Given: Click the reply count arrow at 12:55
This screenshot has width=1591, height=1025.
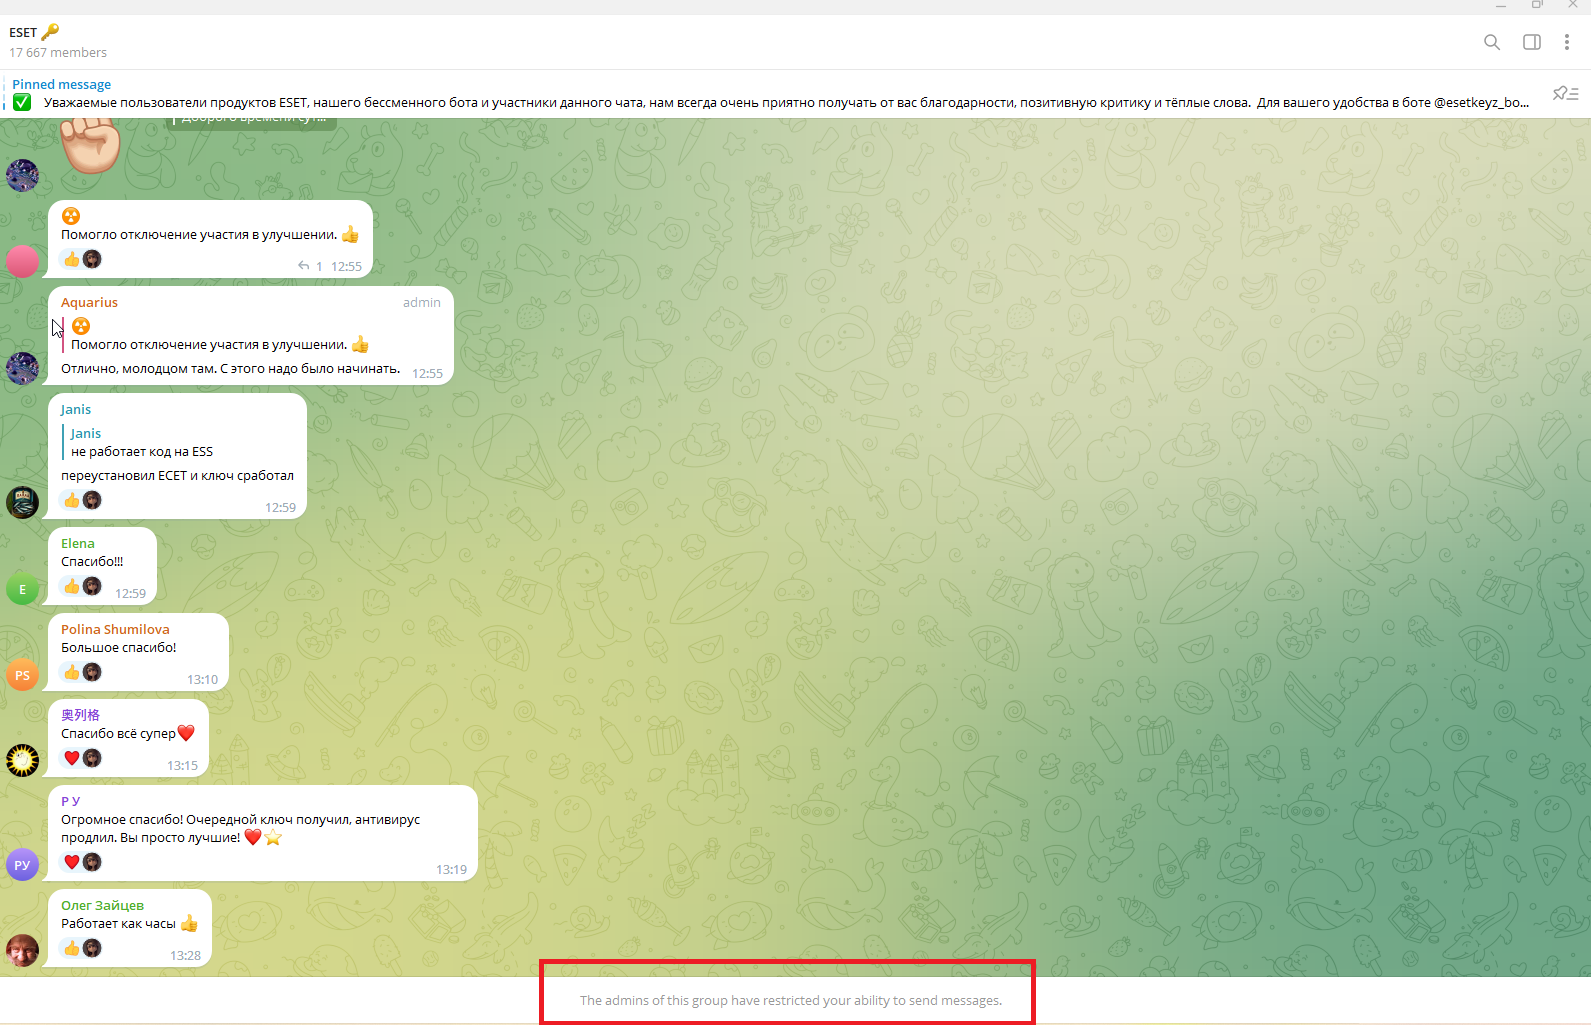Looking at the screenshot, I should pos(310,266).
